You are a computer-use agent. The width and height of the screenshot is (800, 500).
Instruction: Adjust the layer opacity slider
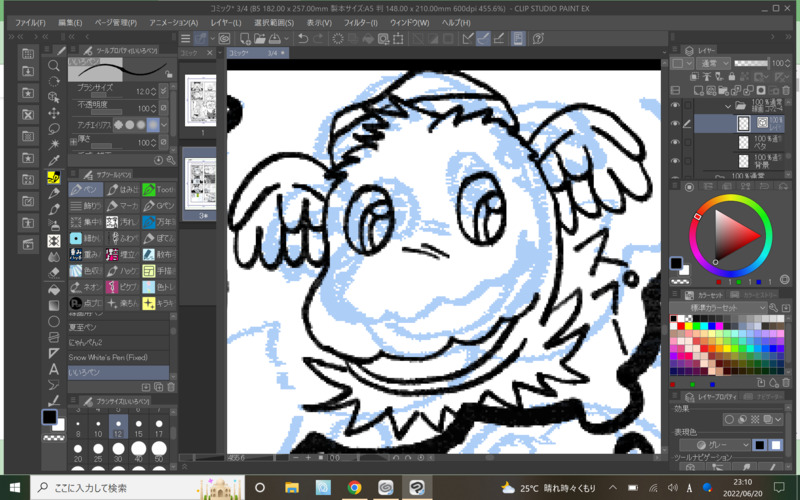751,63
